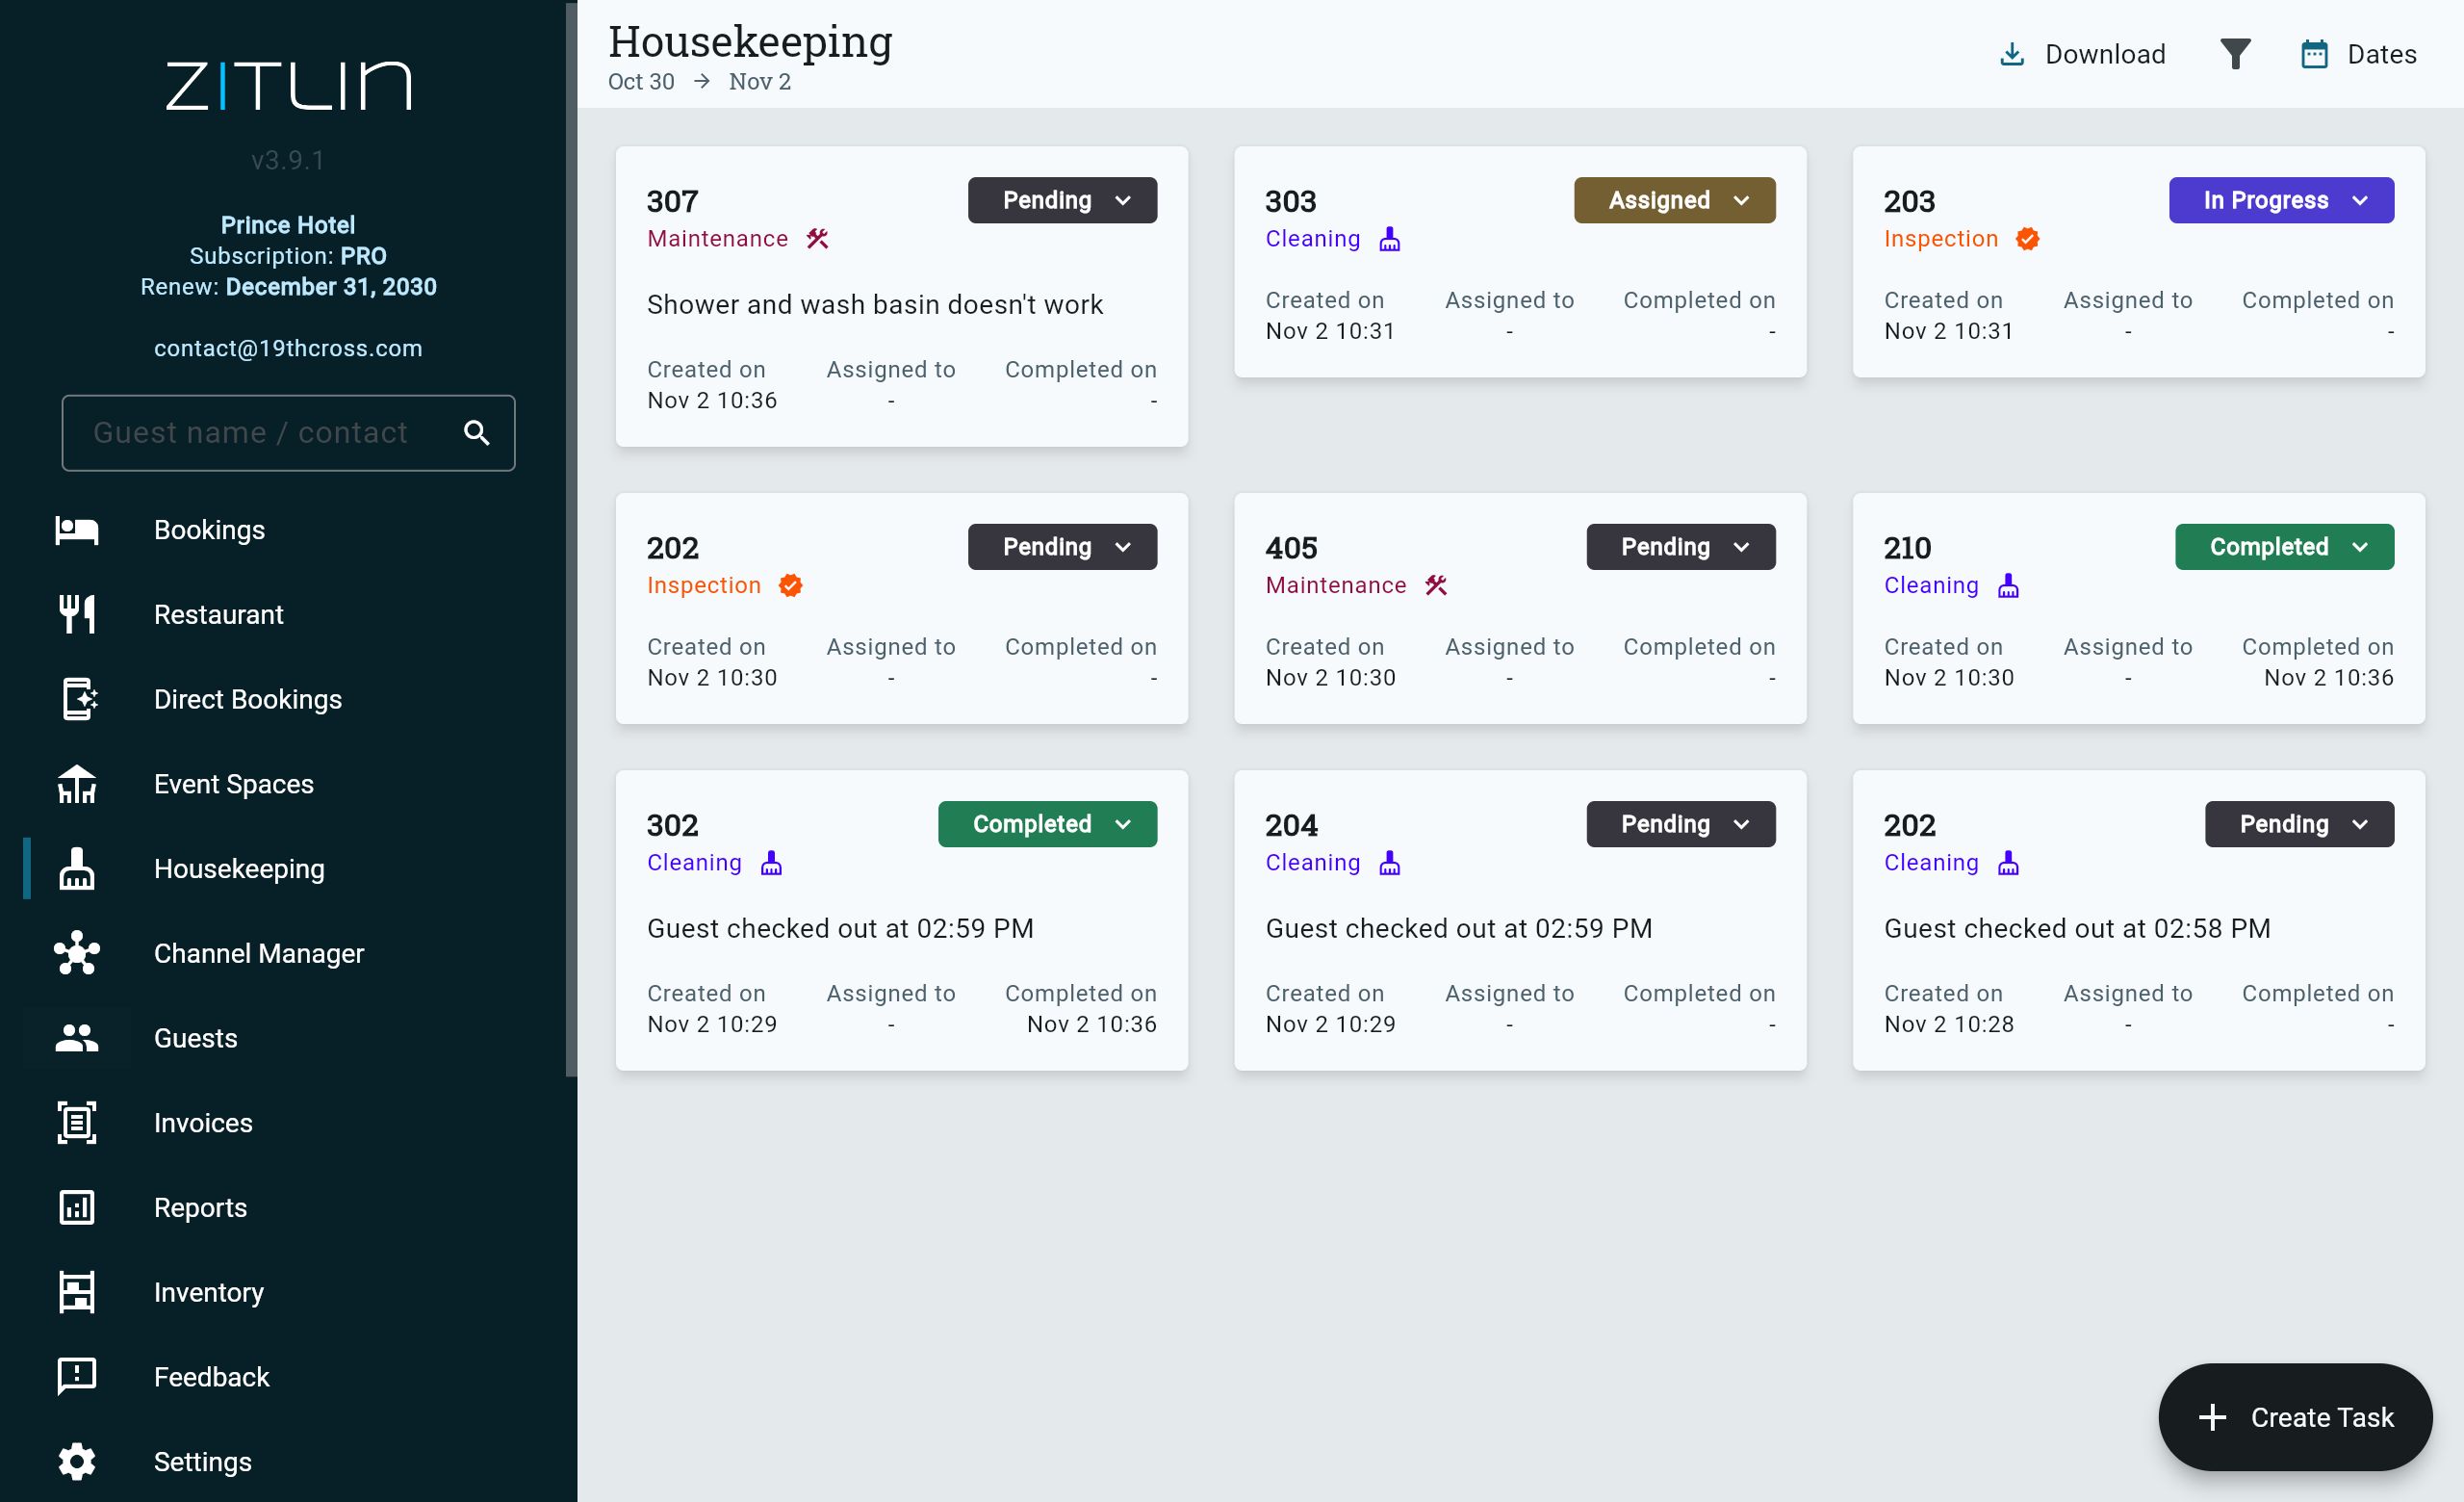Open Channel Manager via its hub icon
This screenshot has height=1502, width=2464.
click(x=77, y=953)
